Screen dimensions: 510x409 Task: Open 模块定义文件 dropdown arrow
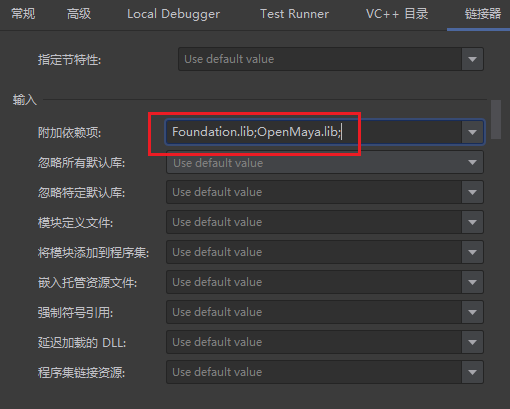pyautogui.click(x=472, y=222)
